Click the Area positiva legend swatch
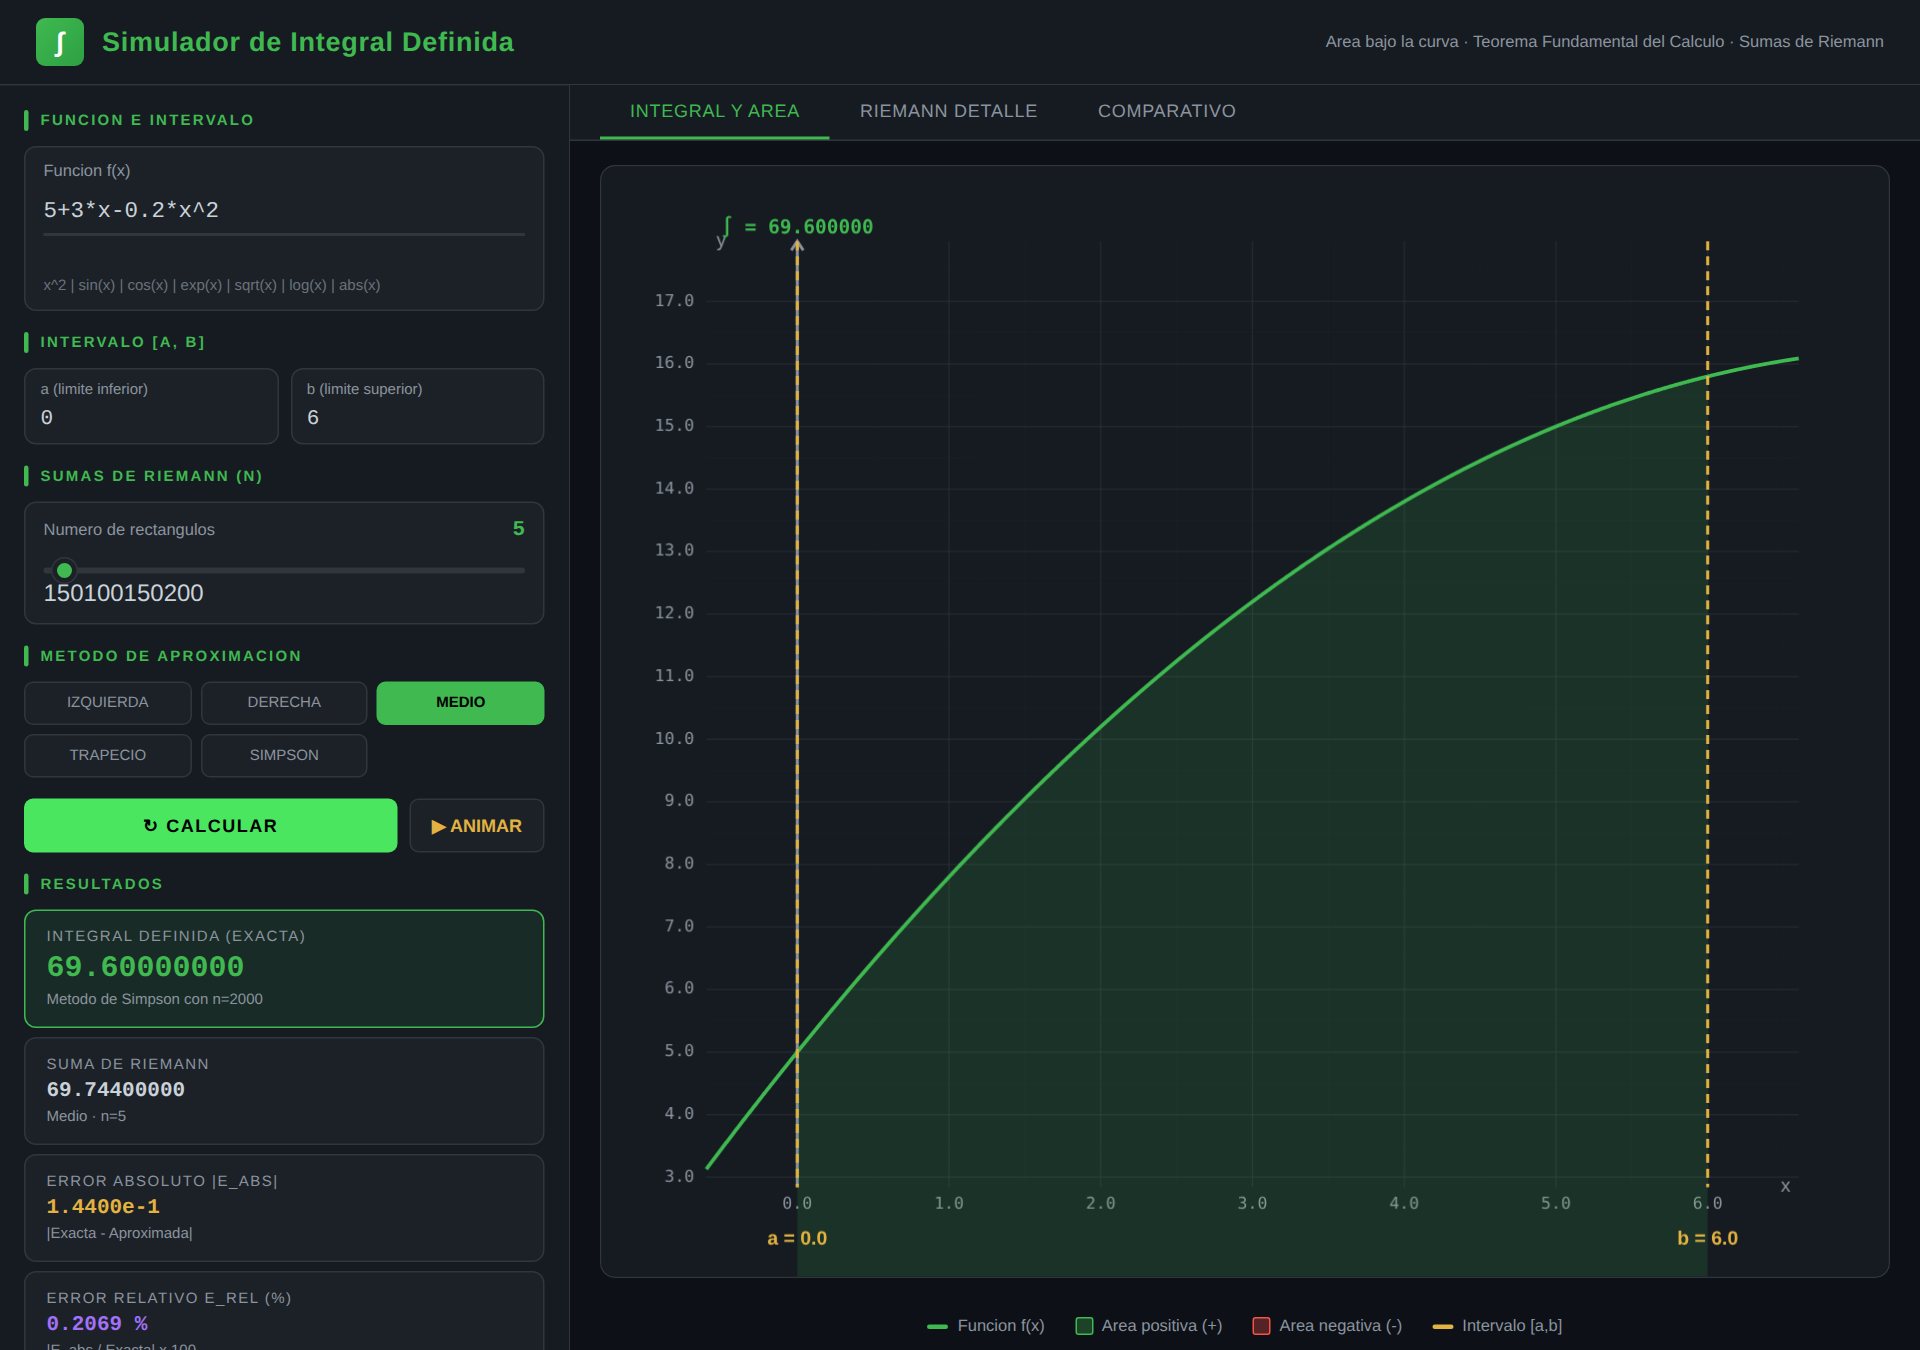The width and height of the screenshot is (1920, 1350). point(1084,1326)
